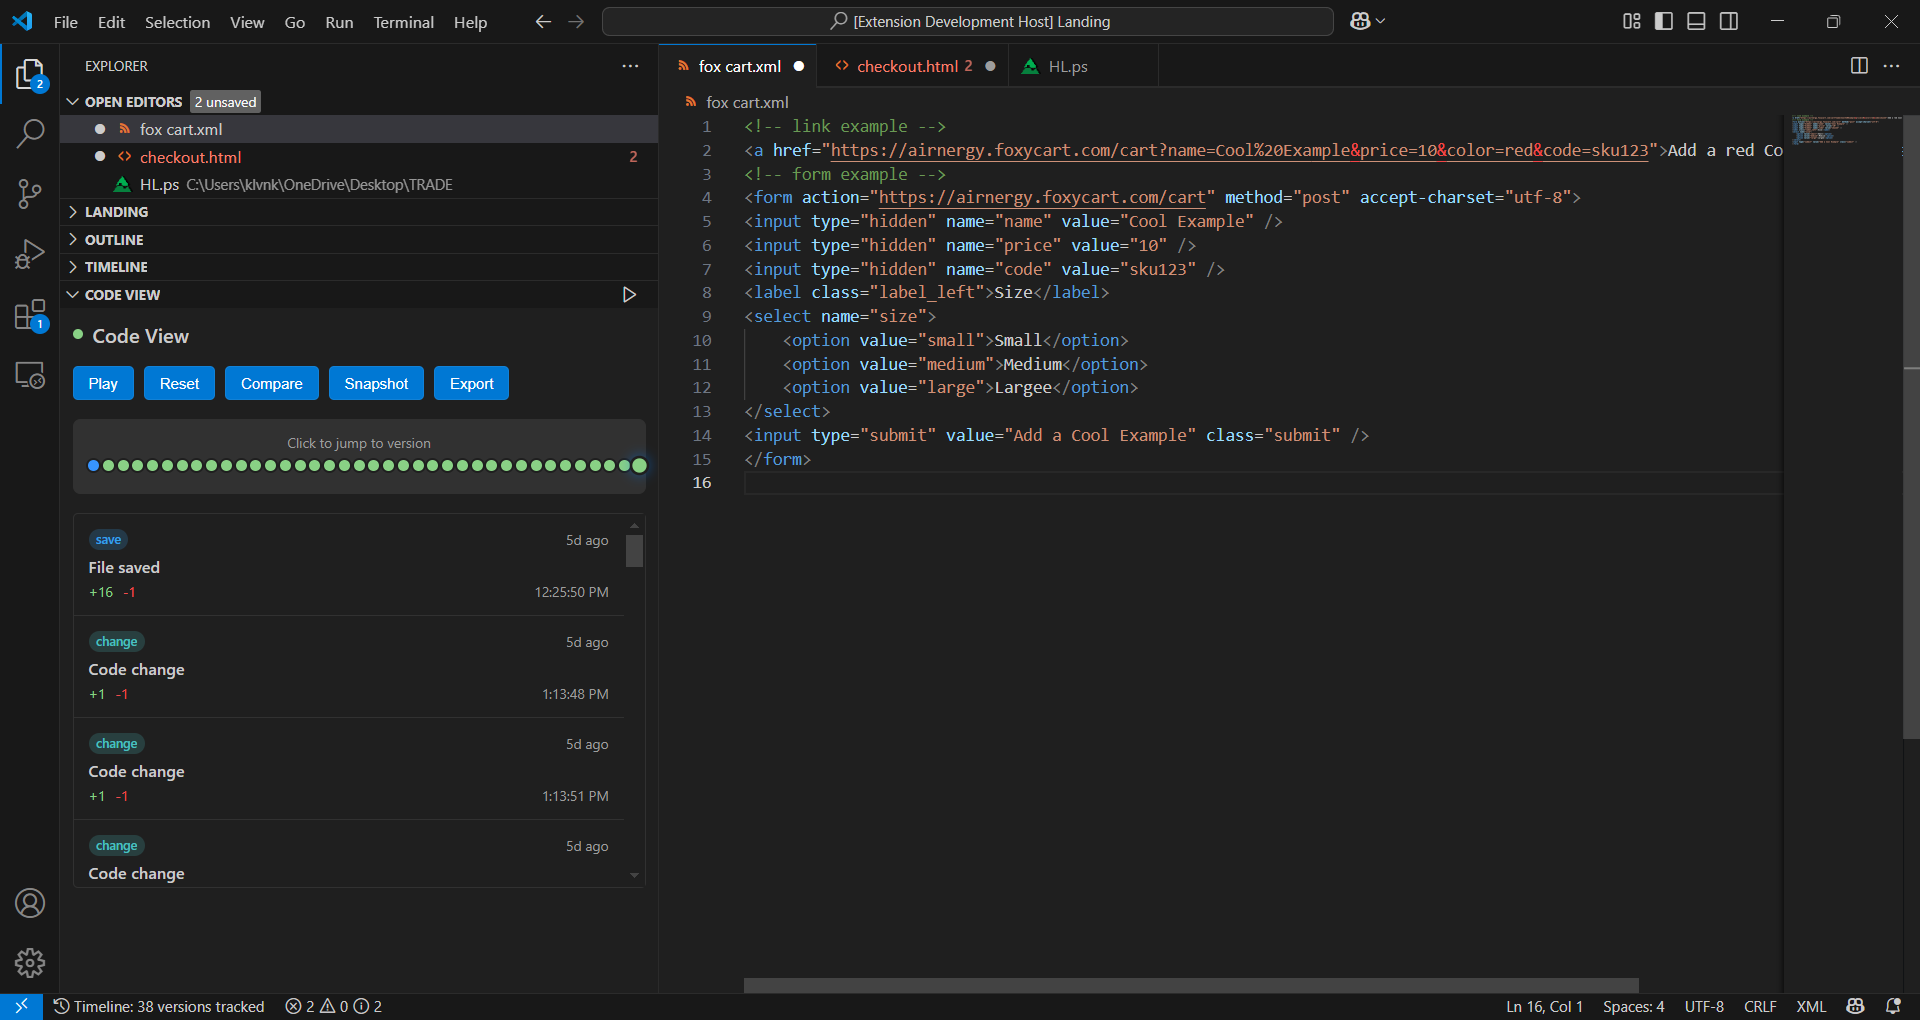This screenshot has width=1920, height=1020.
Task: Select 'Code change' entry at 1:13:48 PM
Action: pyautogui.click(x=349, y=667)
